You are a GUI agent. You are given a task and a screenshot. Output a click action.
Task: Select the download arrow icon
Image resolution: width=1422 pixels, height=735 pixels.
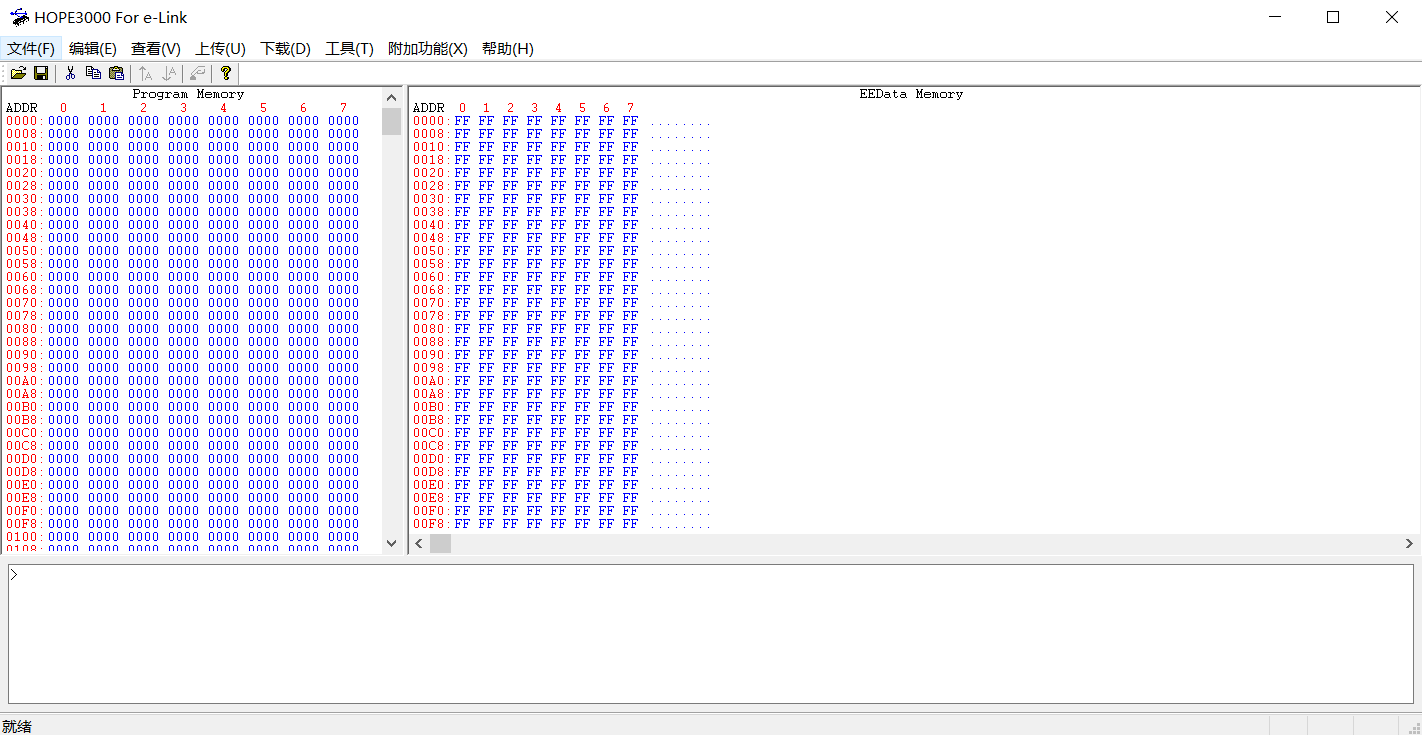(x=169, y=73)
